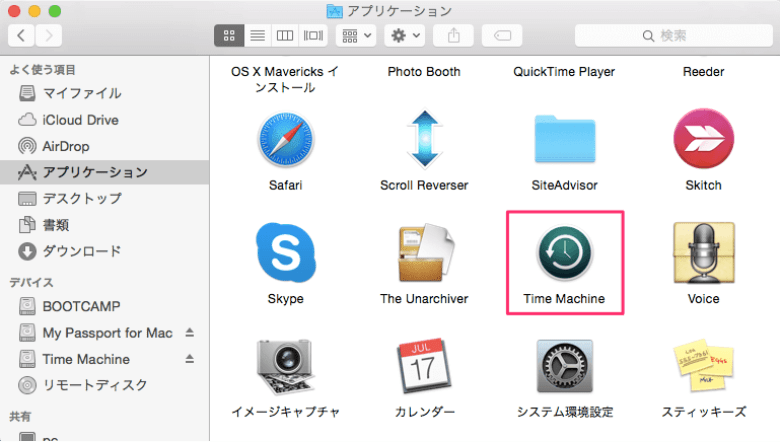Go forward with the right arrow button

[49, 35]
